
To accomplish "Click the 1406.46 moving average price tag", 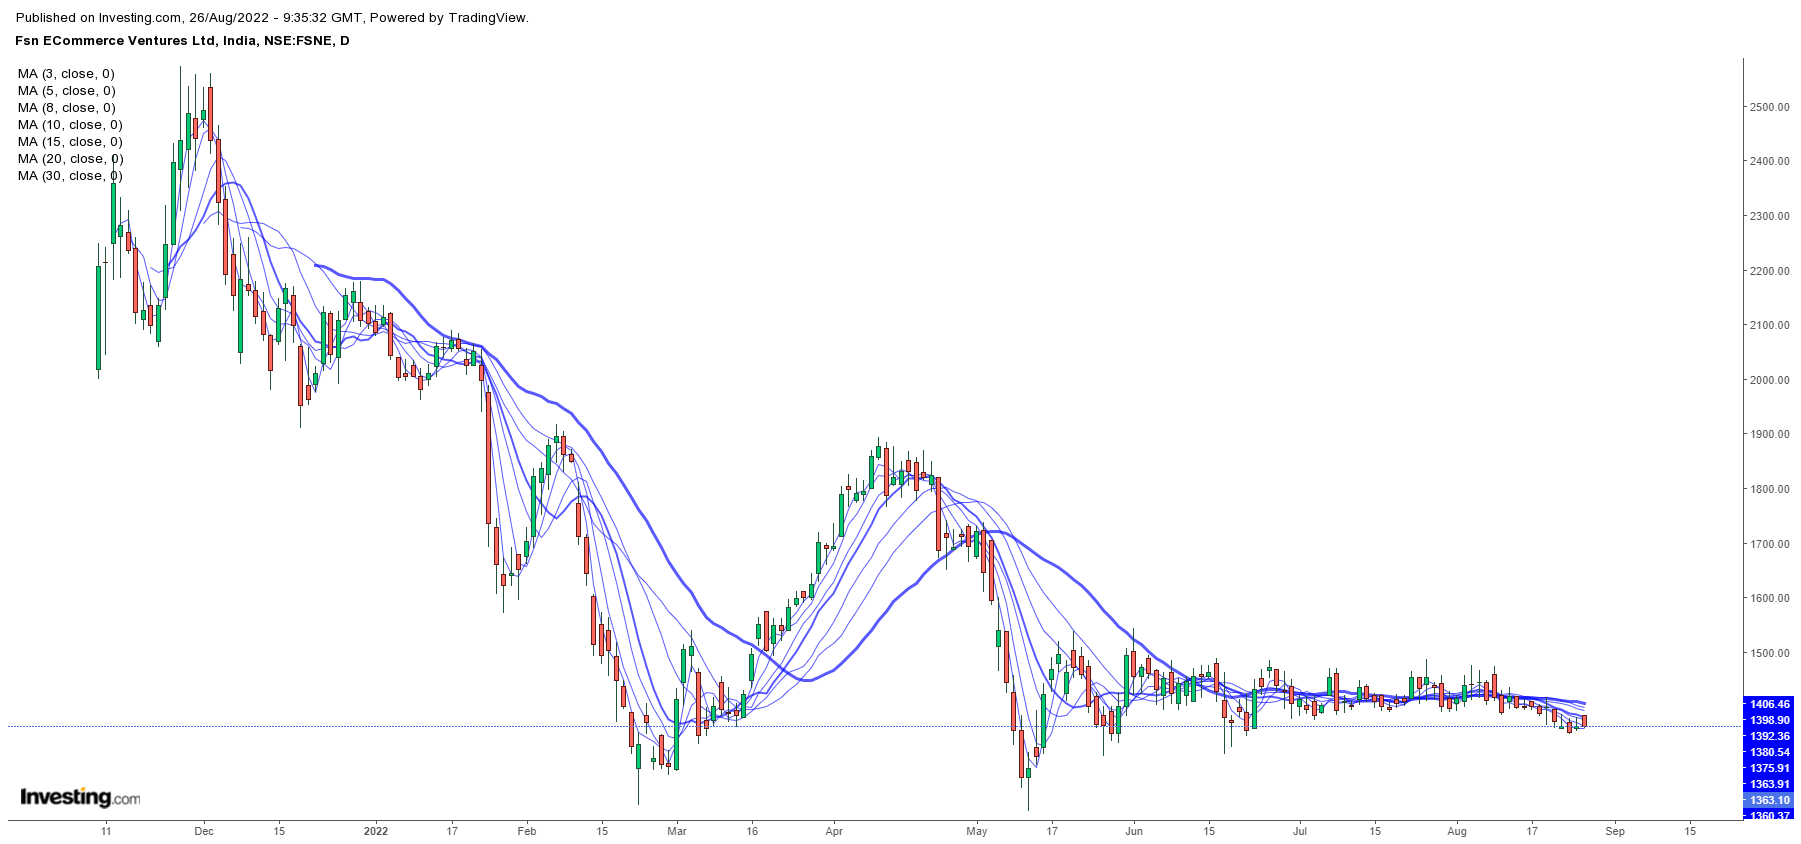I will (1769, 704).
